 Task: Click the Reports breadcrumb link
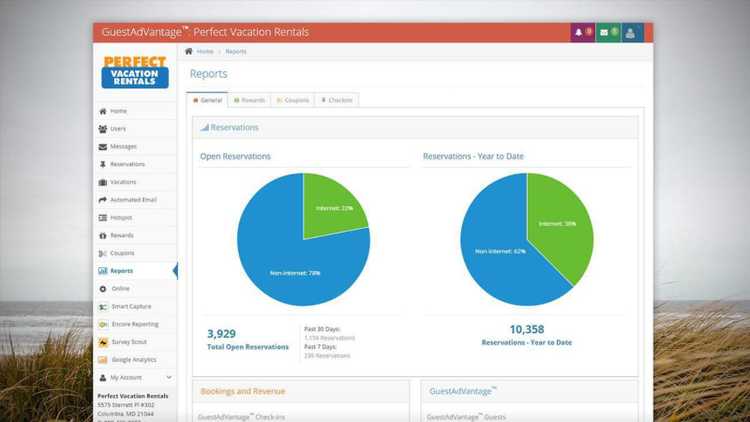click(x=236, y=51)
